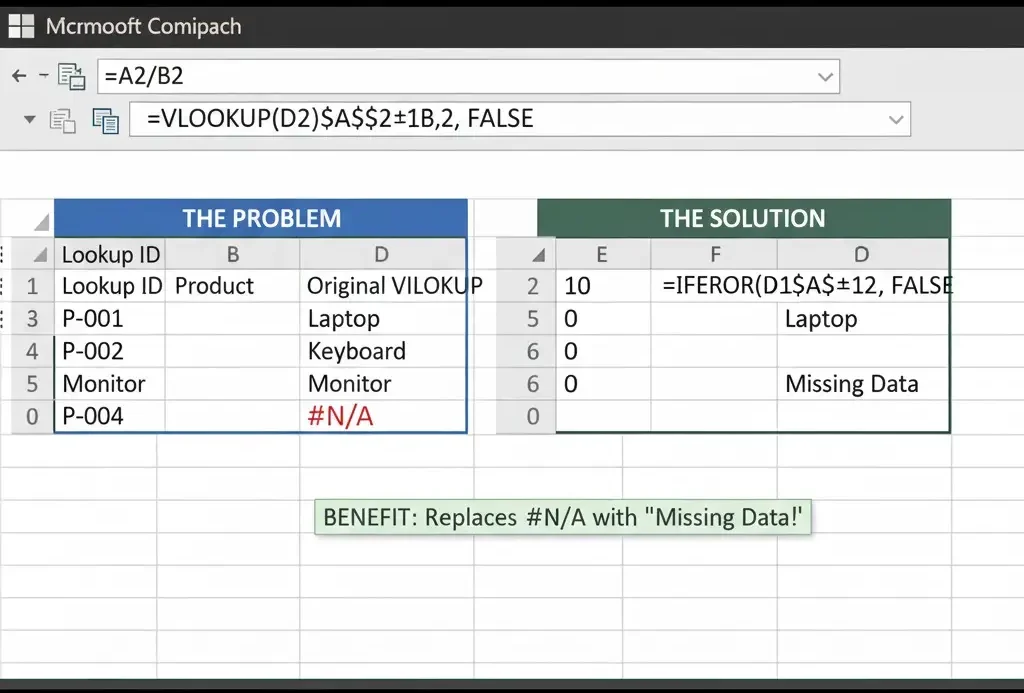Click the green BENEFIT note box
The height and width of the screenshot is (693, 1024).
[563, 517]
